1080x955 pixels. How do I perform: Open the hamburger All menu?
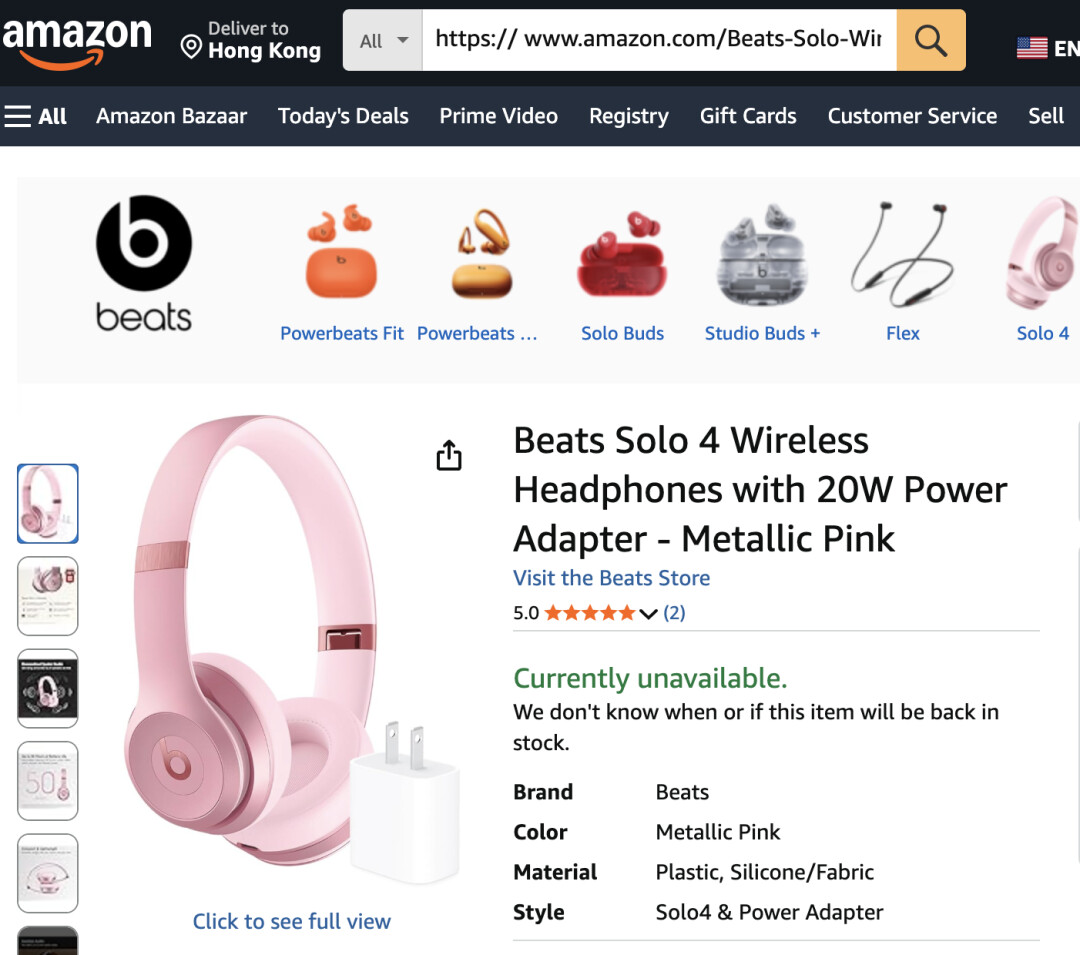click(x=36, y=116)
